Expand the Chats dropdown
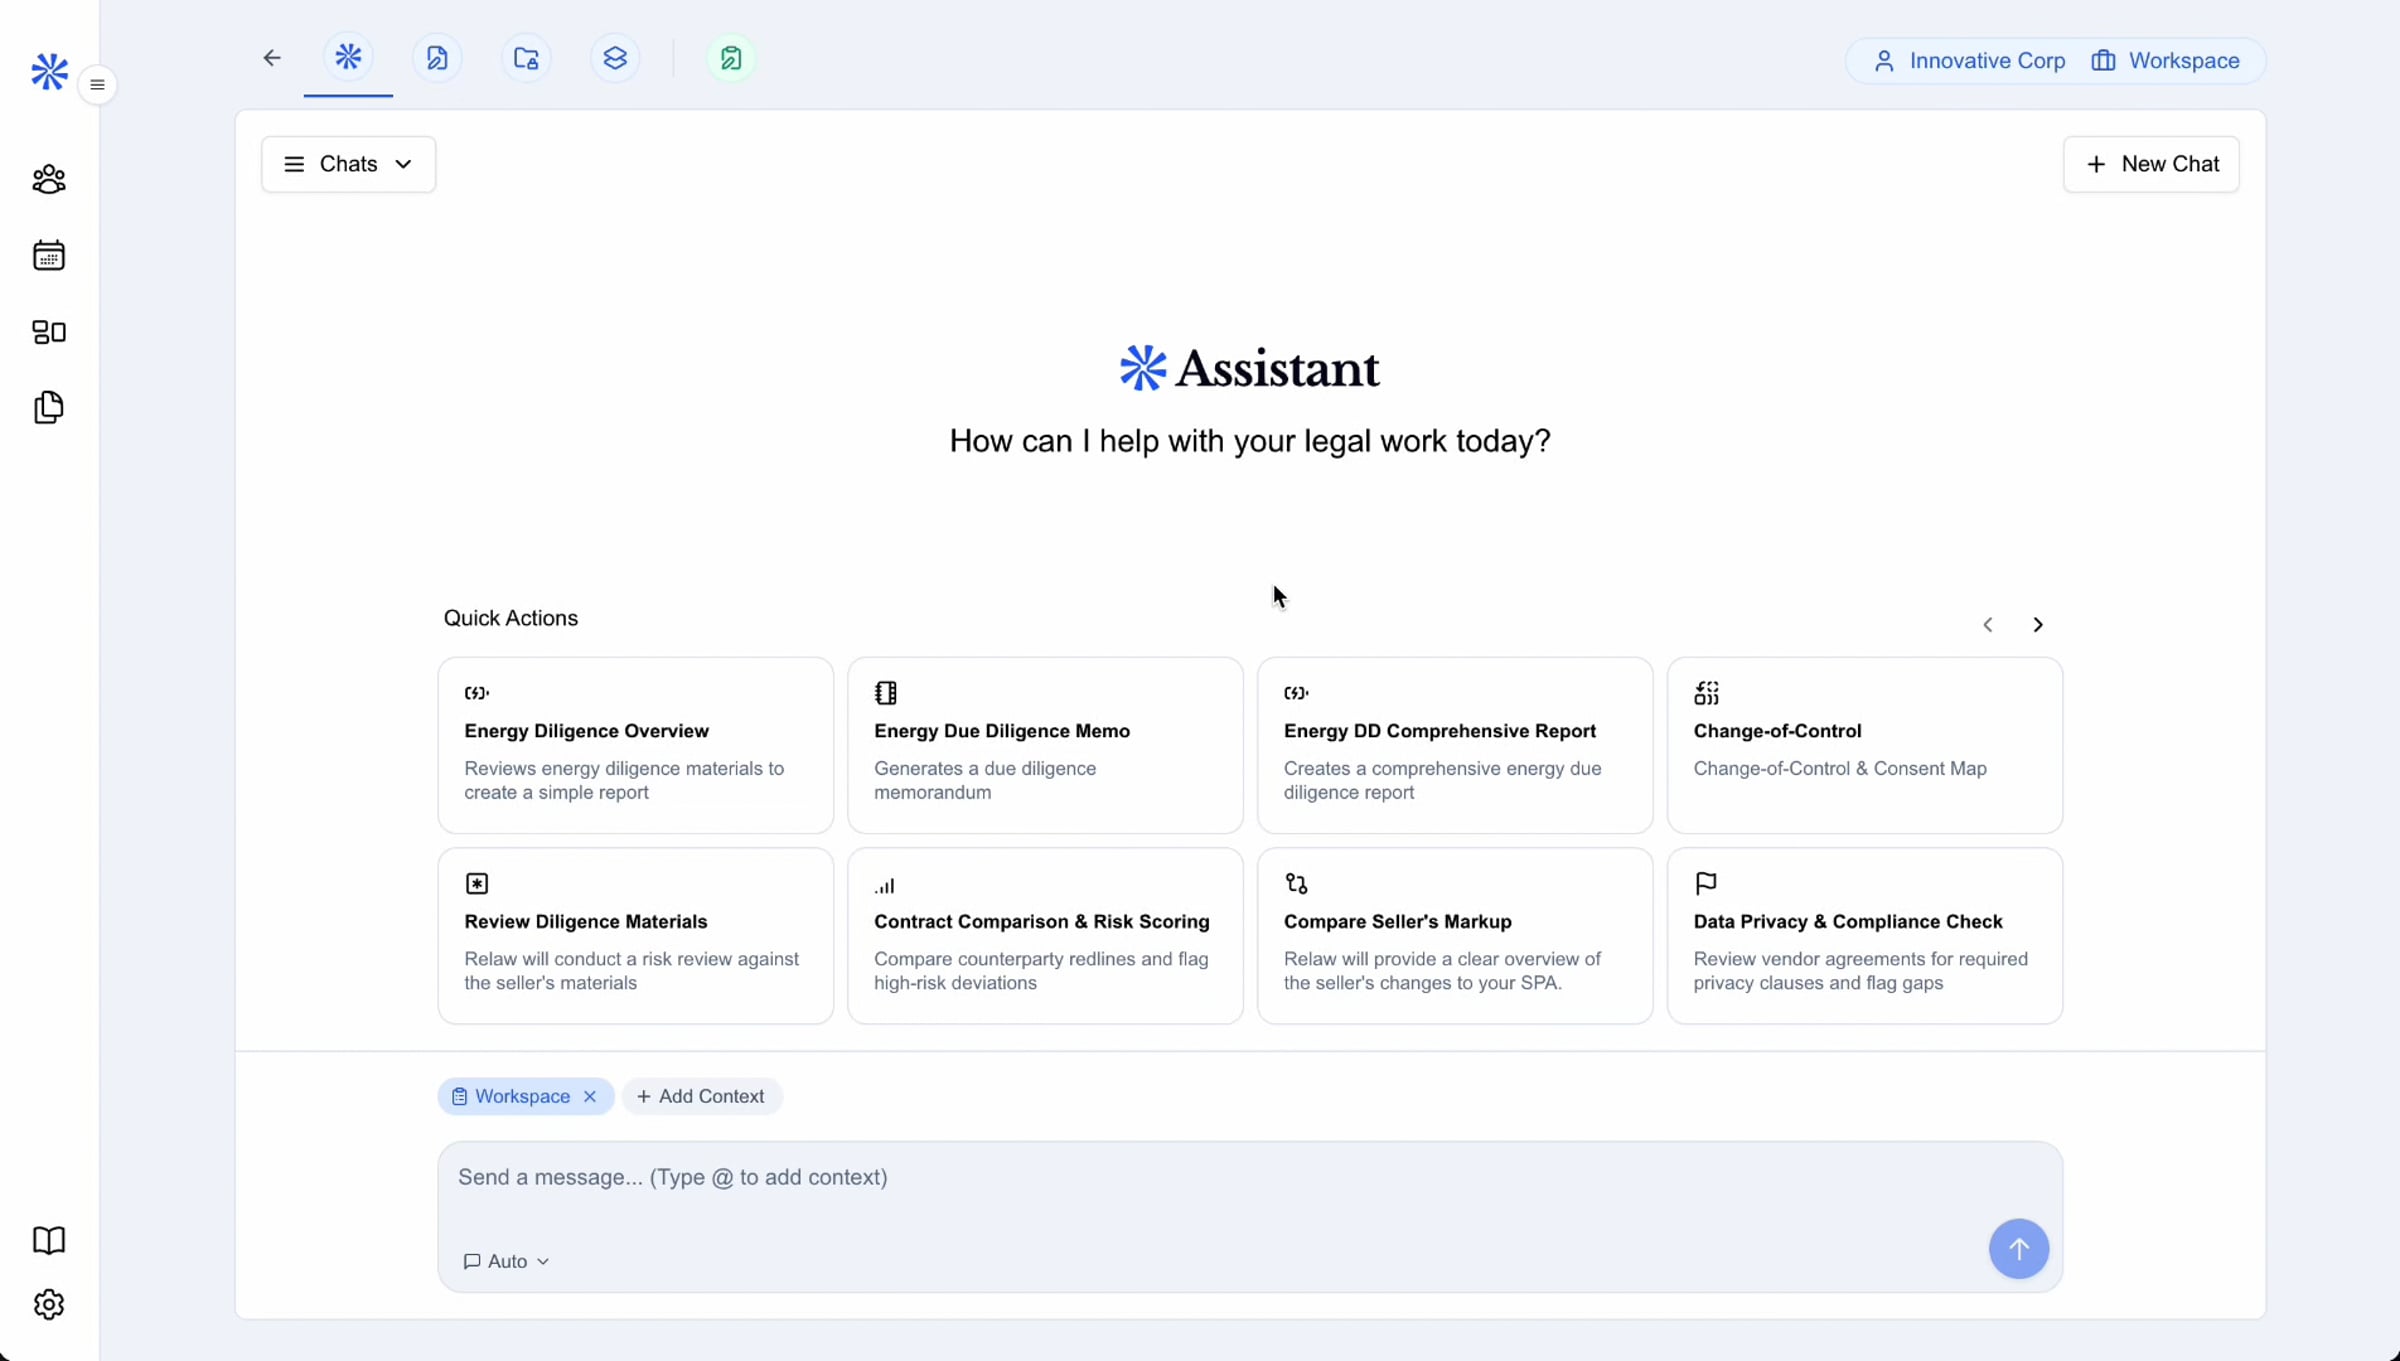 coord(348,164)
